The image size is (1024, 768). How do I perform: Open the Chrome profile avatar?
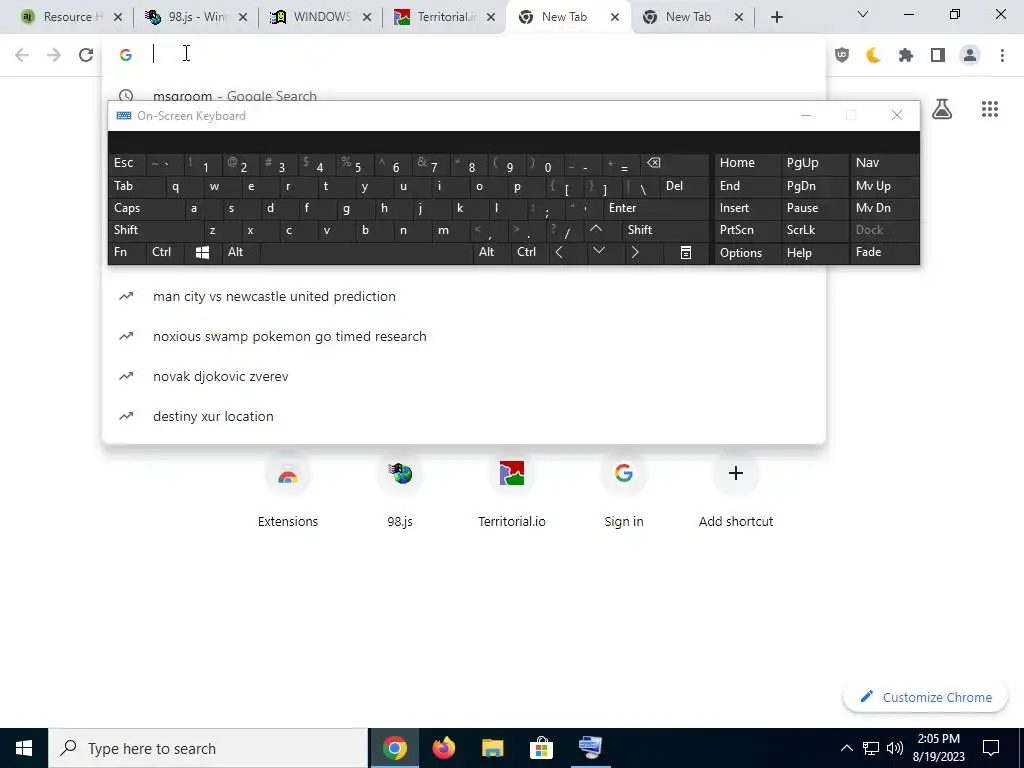click(970, 56)
